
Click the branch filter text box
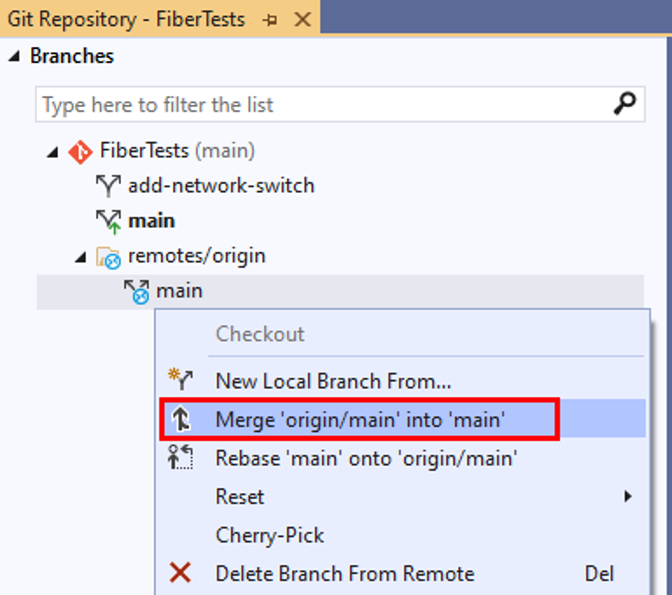tap(320, 104)
